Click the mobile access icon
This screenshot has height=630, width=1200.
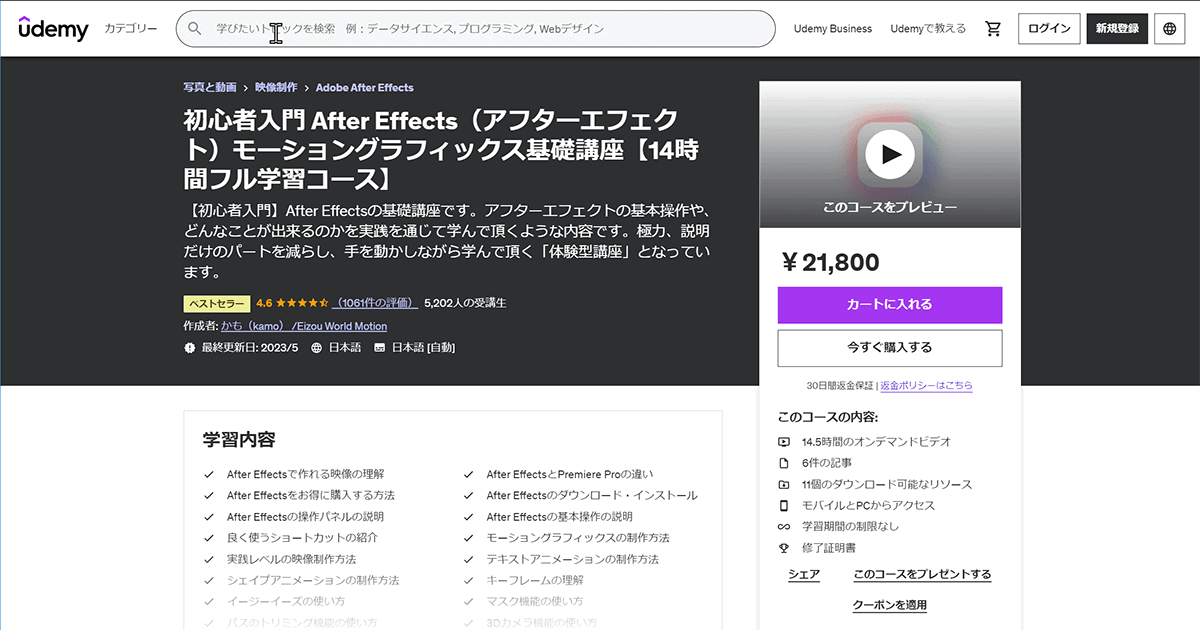pos(784,506)
